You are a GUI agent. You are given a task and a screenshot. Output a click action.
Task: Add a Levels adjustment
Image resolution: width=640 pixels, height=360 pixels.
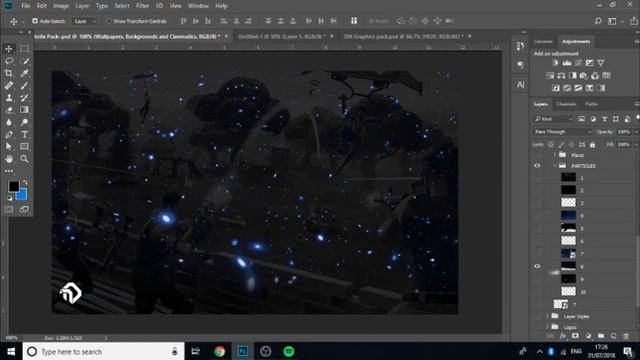point(567,63)
